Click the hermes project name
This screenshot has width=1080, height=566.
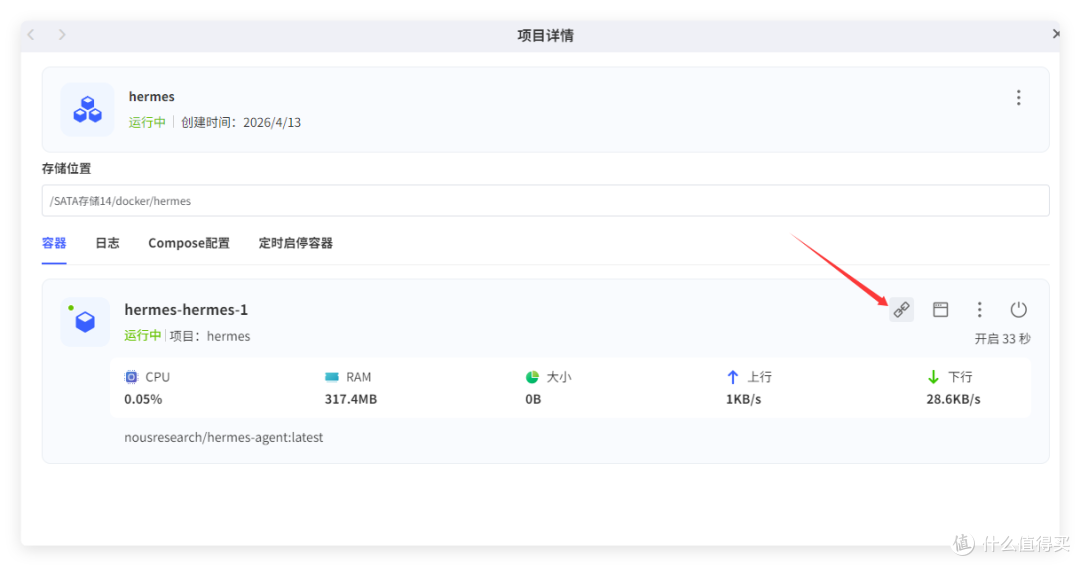(x=152, y=96)
